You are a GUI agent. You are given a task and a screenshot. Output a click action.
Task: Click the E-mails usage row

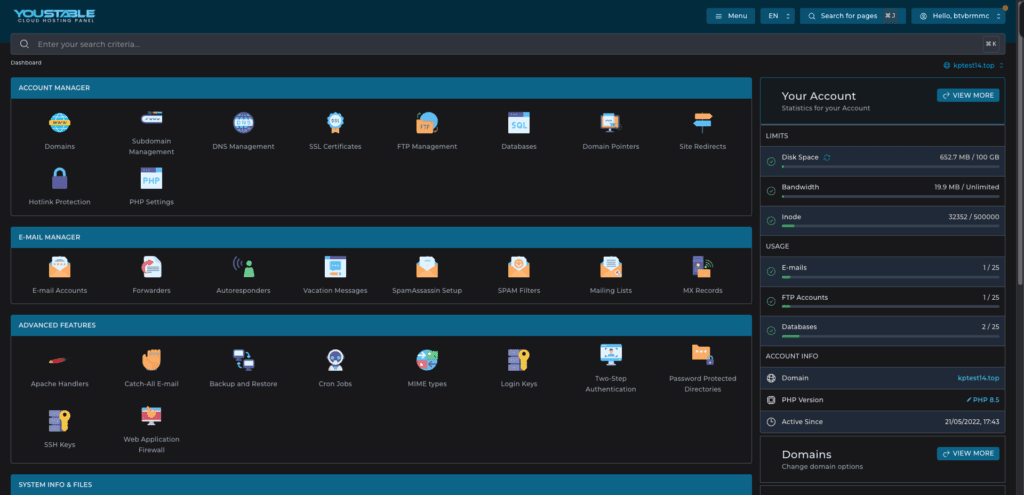[x=882, y=272]
